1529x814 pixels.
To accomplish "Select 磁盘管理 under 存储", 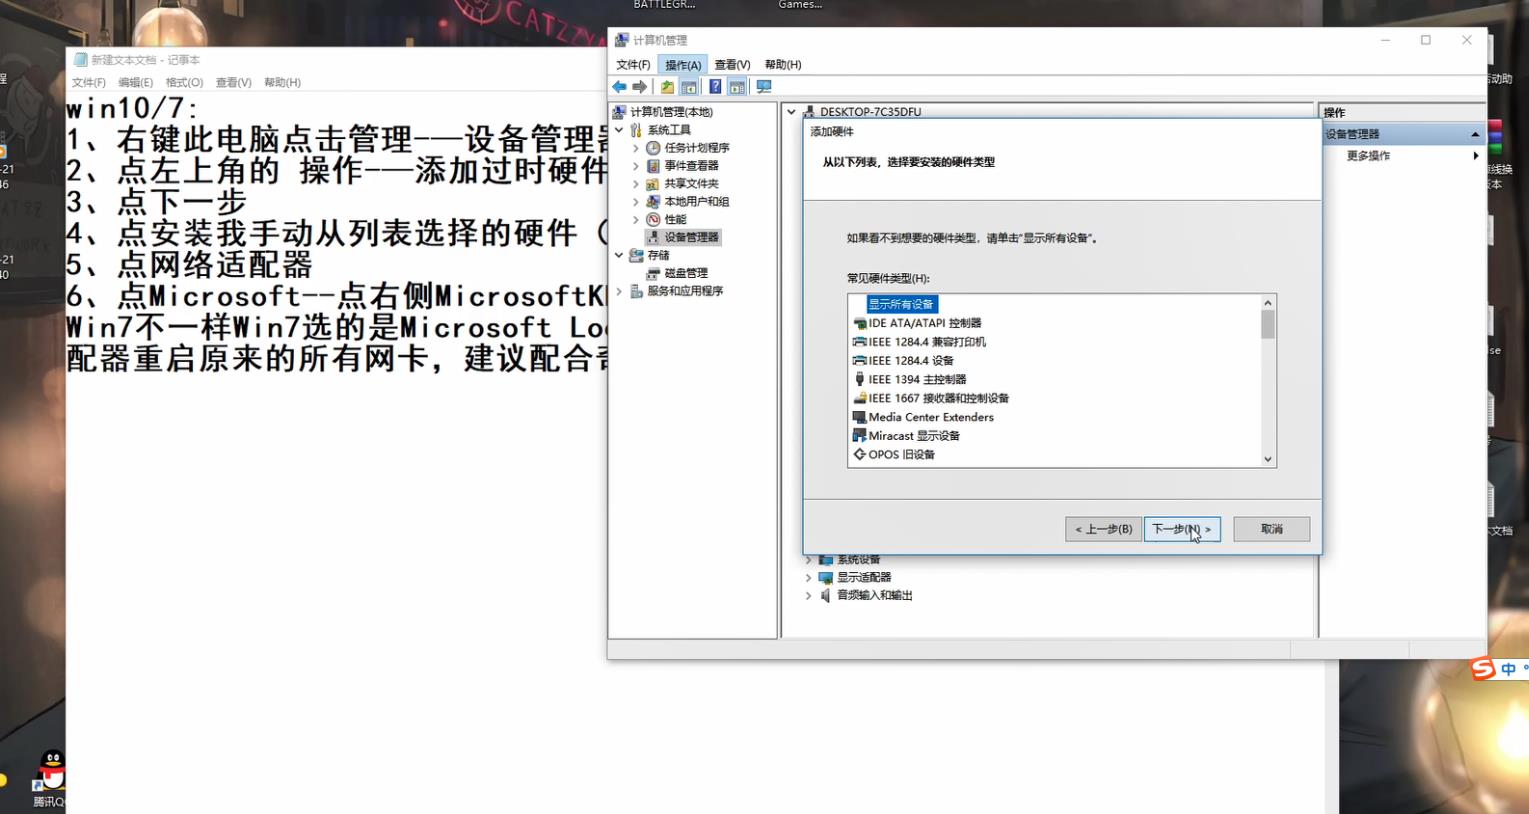I will click(685, 273).
